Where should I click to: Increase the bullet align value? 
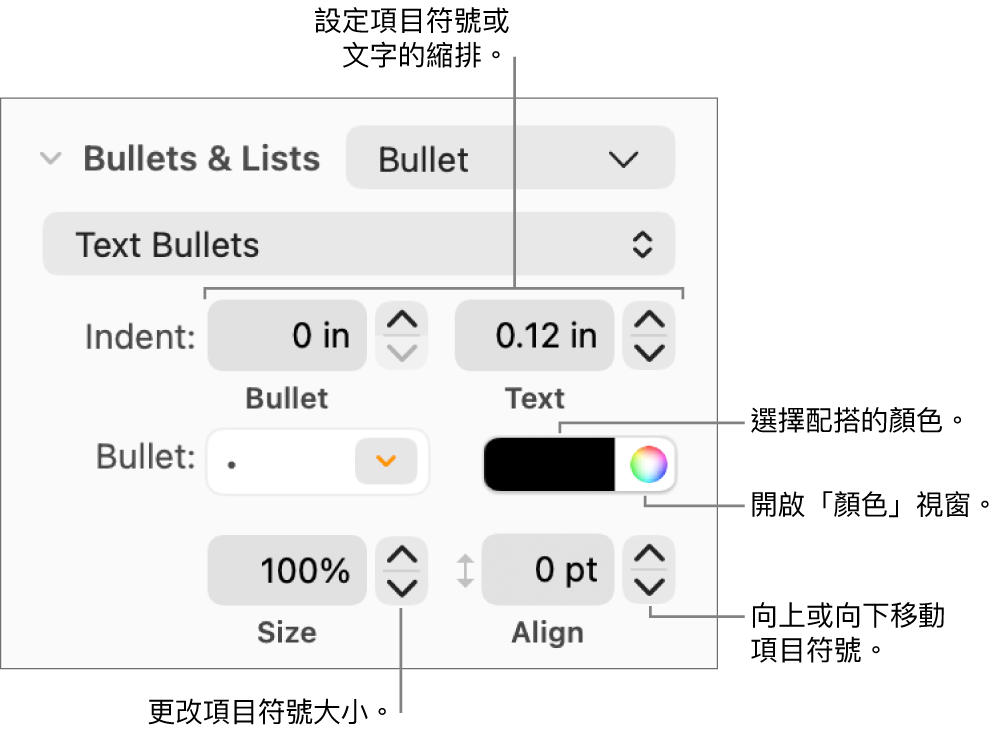pyautogui.click(x=649, y=555)
